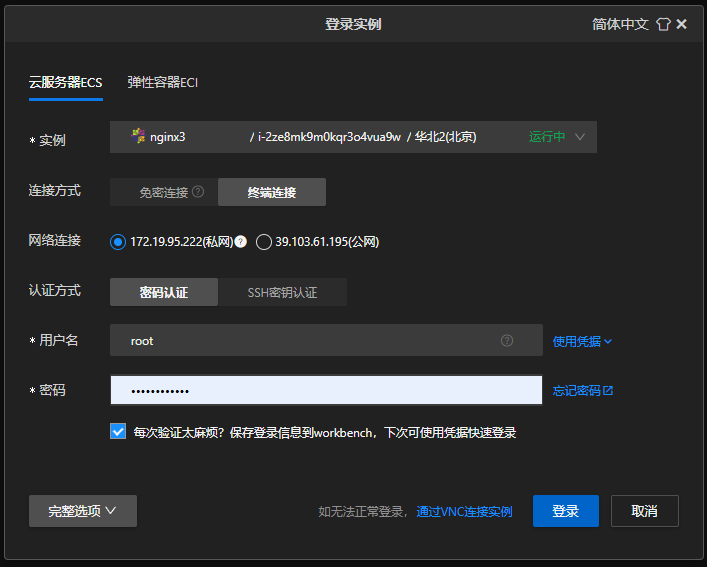This screenshot has height=567, width=707.
Task: Focus the 密码 input field
Action: pyautogui.click(x=326, y=390)
